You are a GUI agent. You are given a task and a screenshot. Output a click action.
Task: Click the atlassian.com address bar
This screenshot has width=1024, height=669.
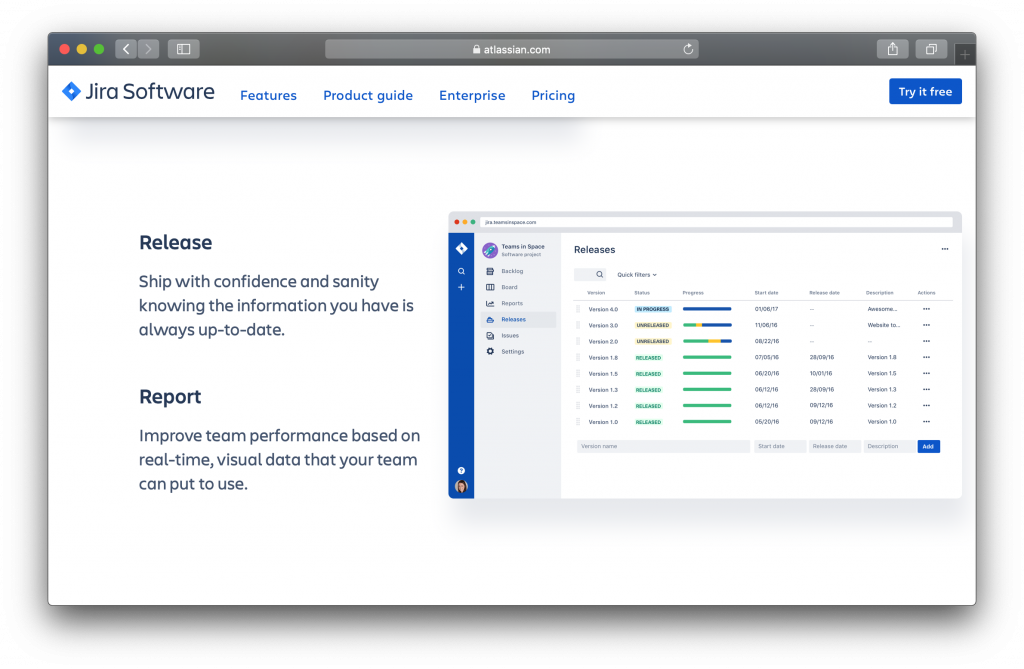tap(511, 49)
